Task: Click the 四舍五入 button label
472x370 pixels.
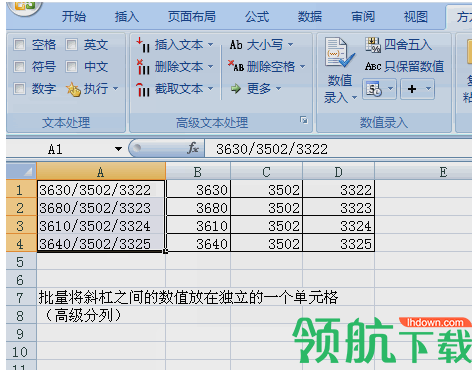Action: (408, 44)
